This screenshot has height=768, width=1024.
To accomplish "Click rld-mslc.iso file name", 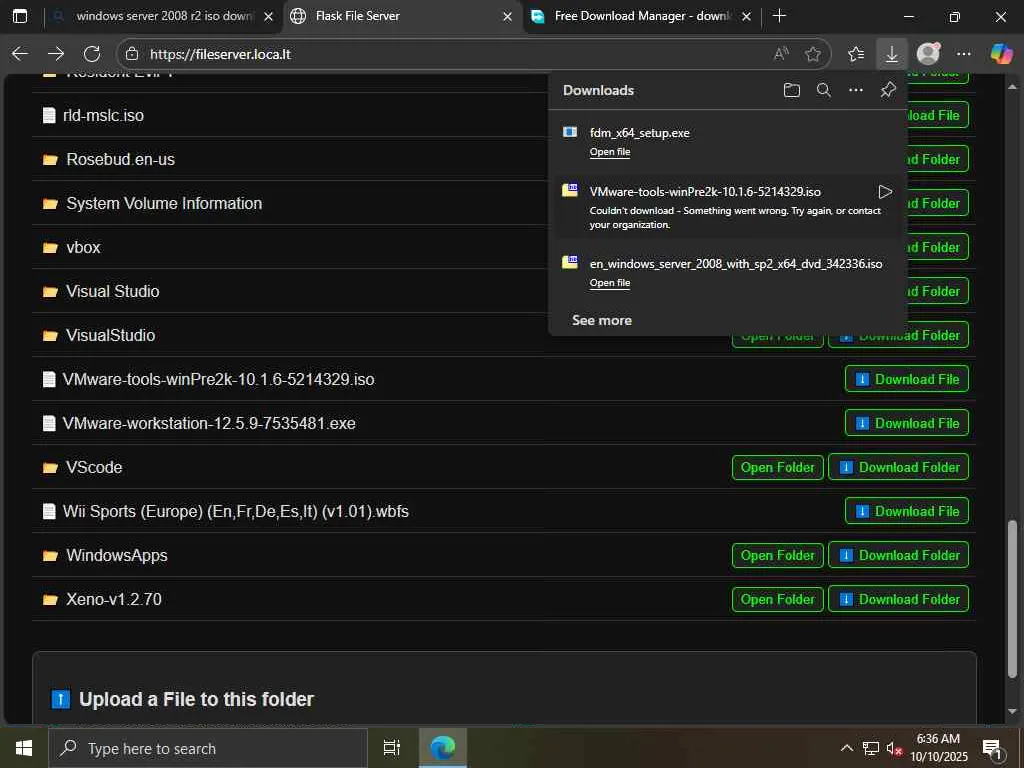I will pos(103,116).
